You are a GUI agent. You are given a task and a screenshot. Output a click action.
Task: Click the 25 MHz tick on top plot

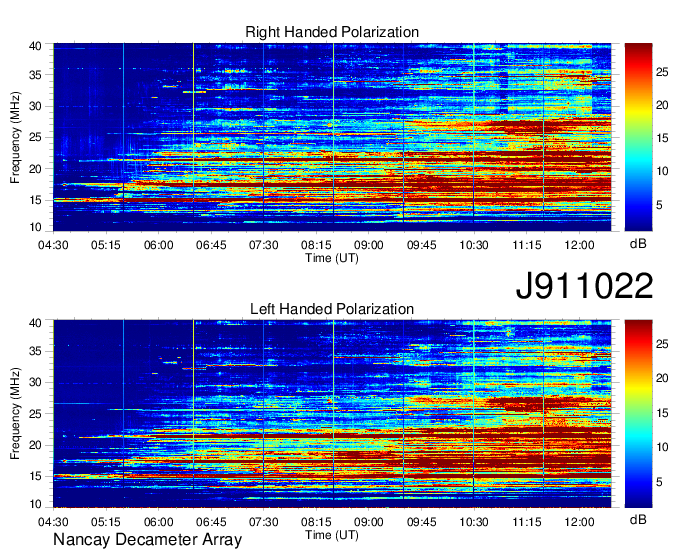click(35, 138)
